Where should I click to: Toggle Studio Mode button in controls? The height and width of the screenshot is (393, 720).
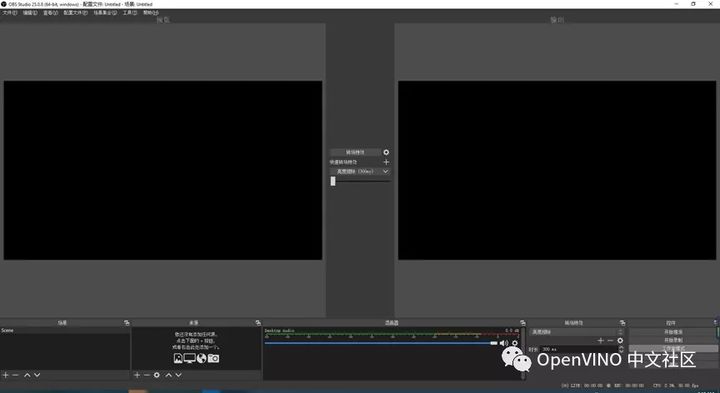coord(673,348)
